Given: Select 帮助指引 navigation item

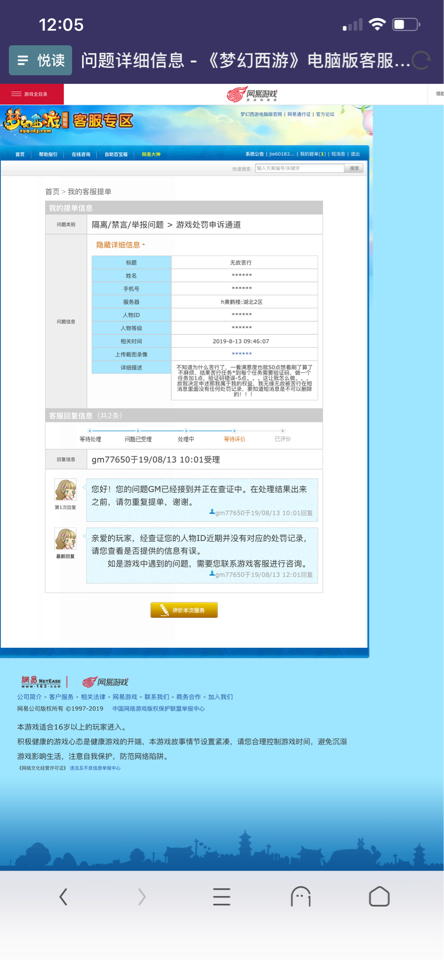Looking at the screenshot, I should [48, 154].
